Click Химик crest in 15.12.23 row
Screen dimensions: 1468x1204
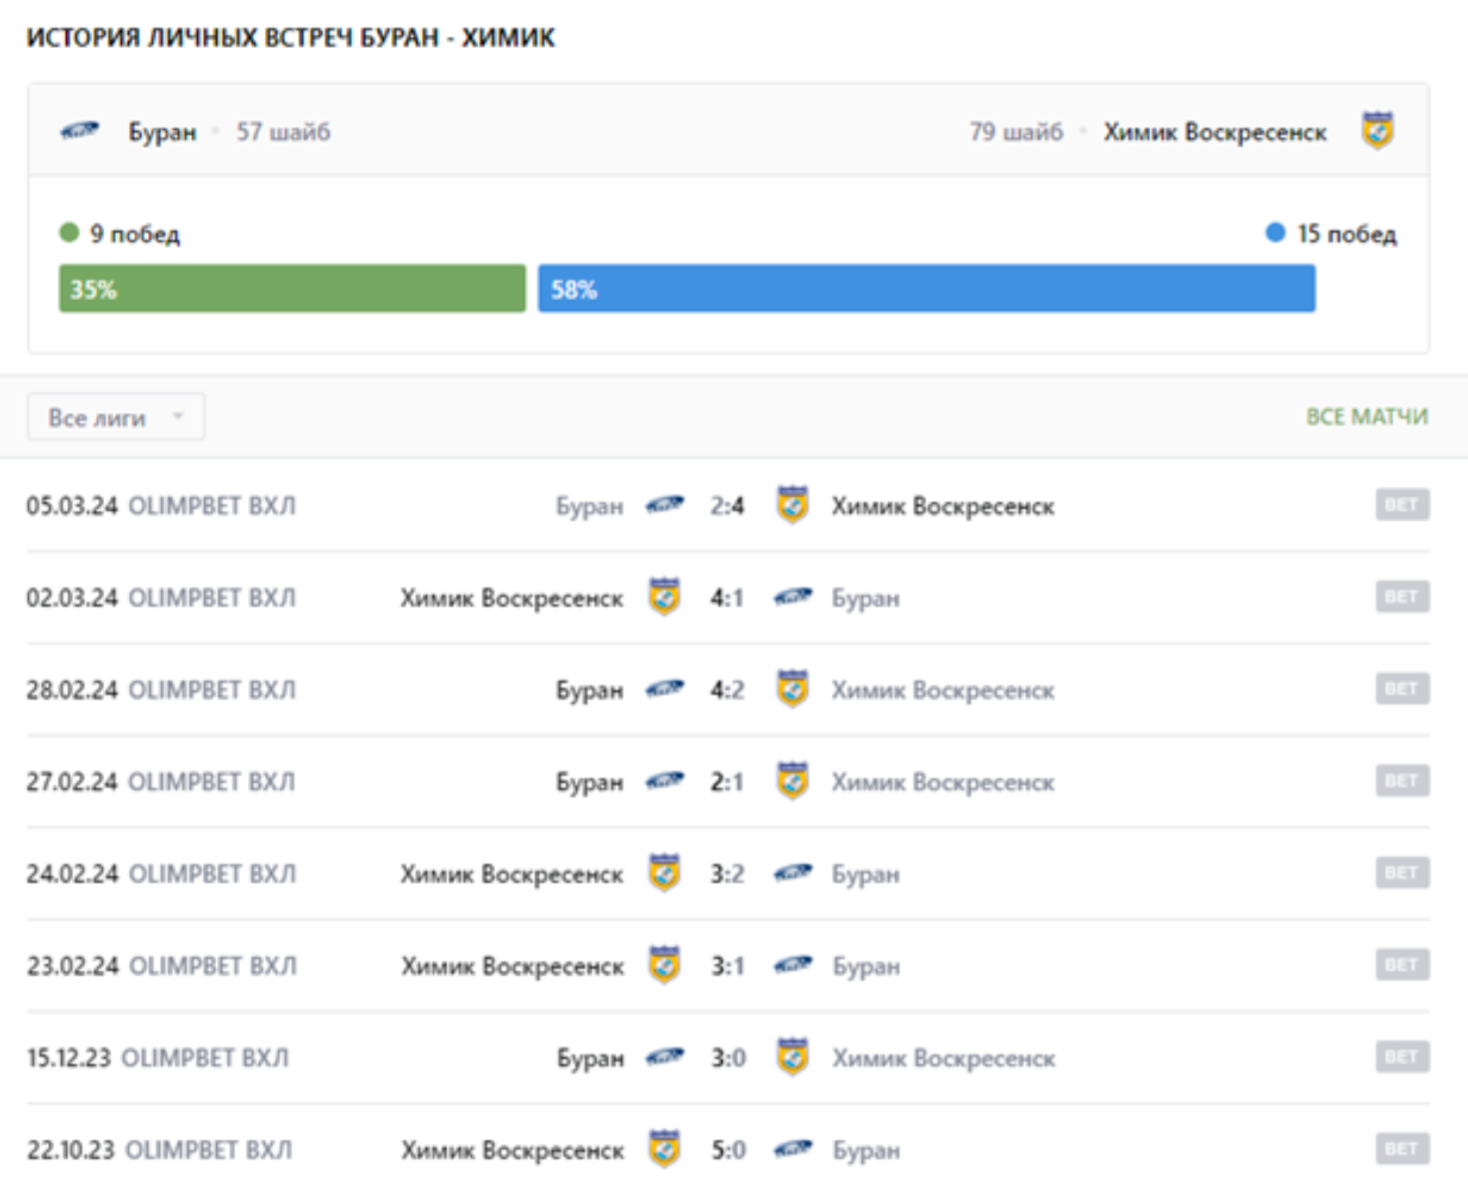(793, 1056)
